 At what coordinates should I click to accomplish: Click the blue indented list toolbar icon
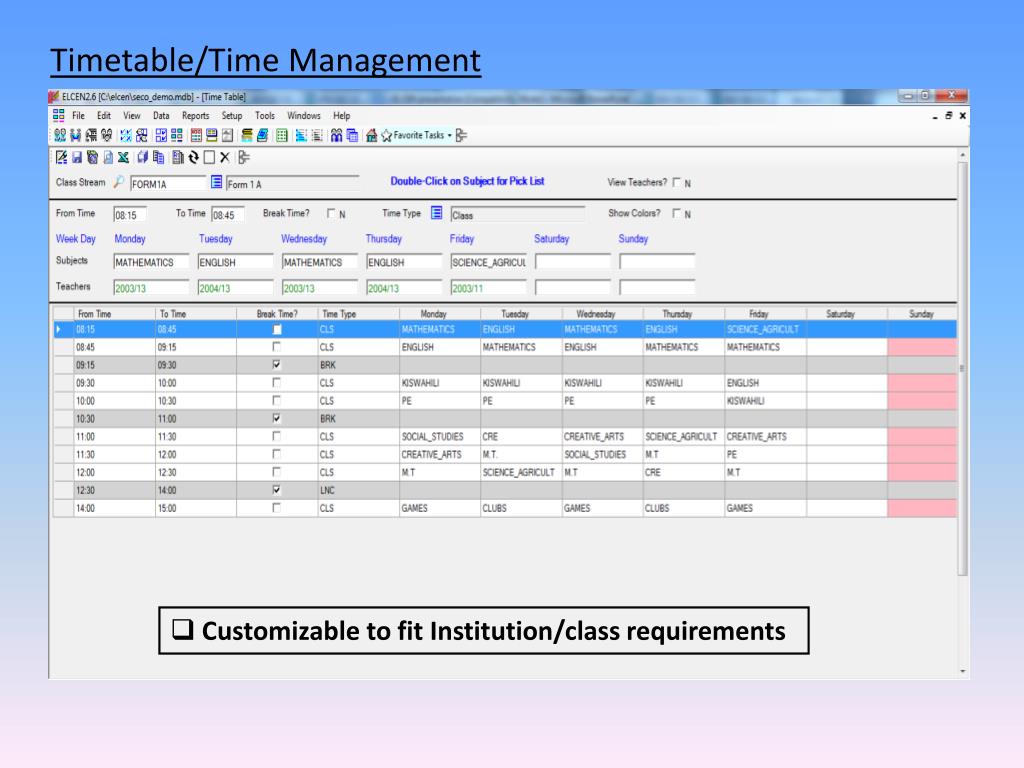point(300,135)
